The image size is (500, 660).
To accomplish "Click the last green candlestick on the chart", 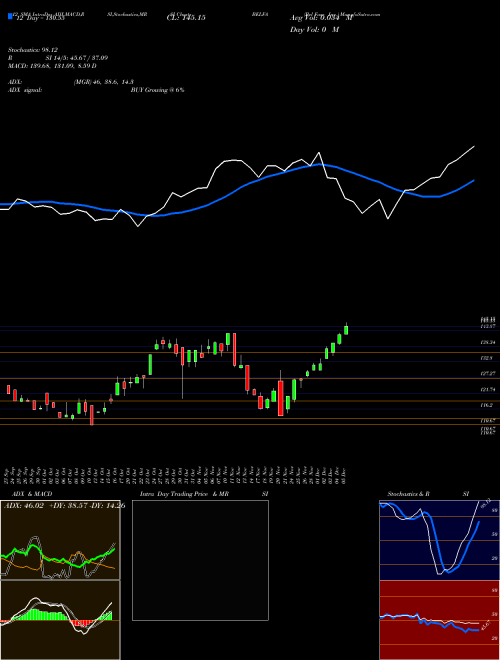I will point(346,330).
